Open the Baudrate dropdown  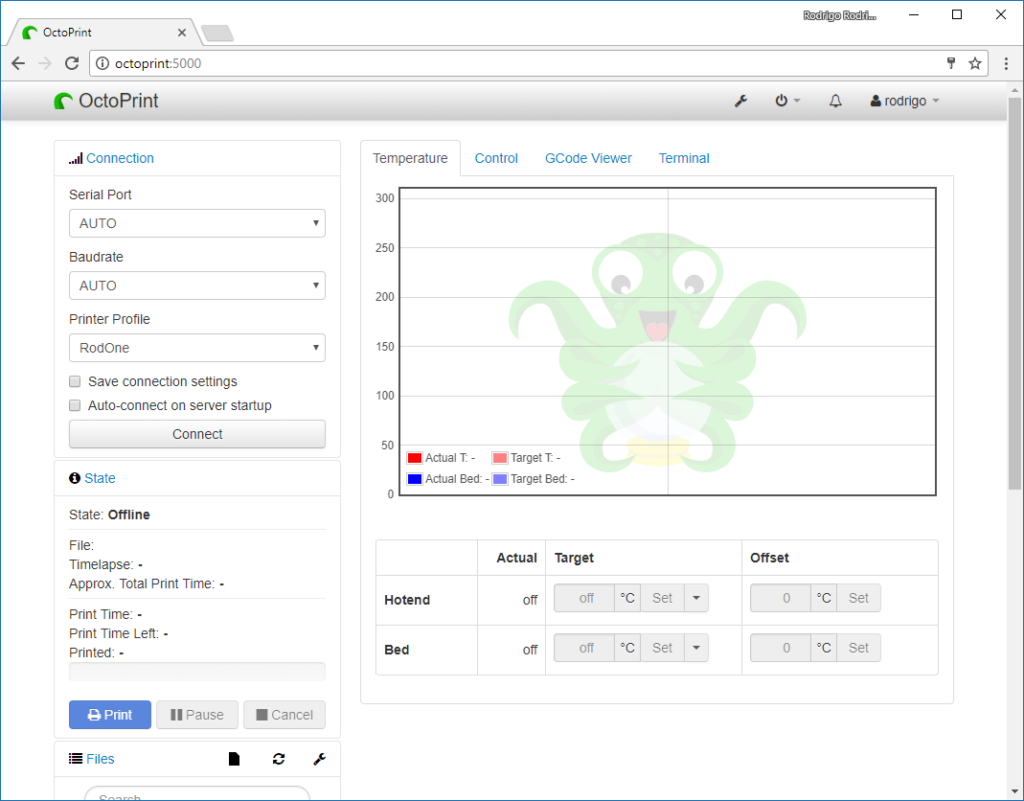[197, 285]
